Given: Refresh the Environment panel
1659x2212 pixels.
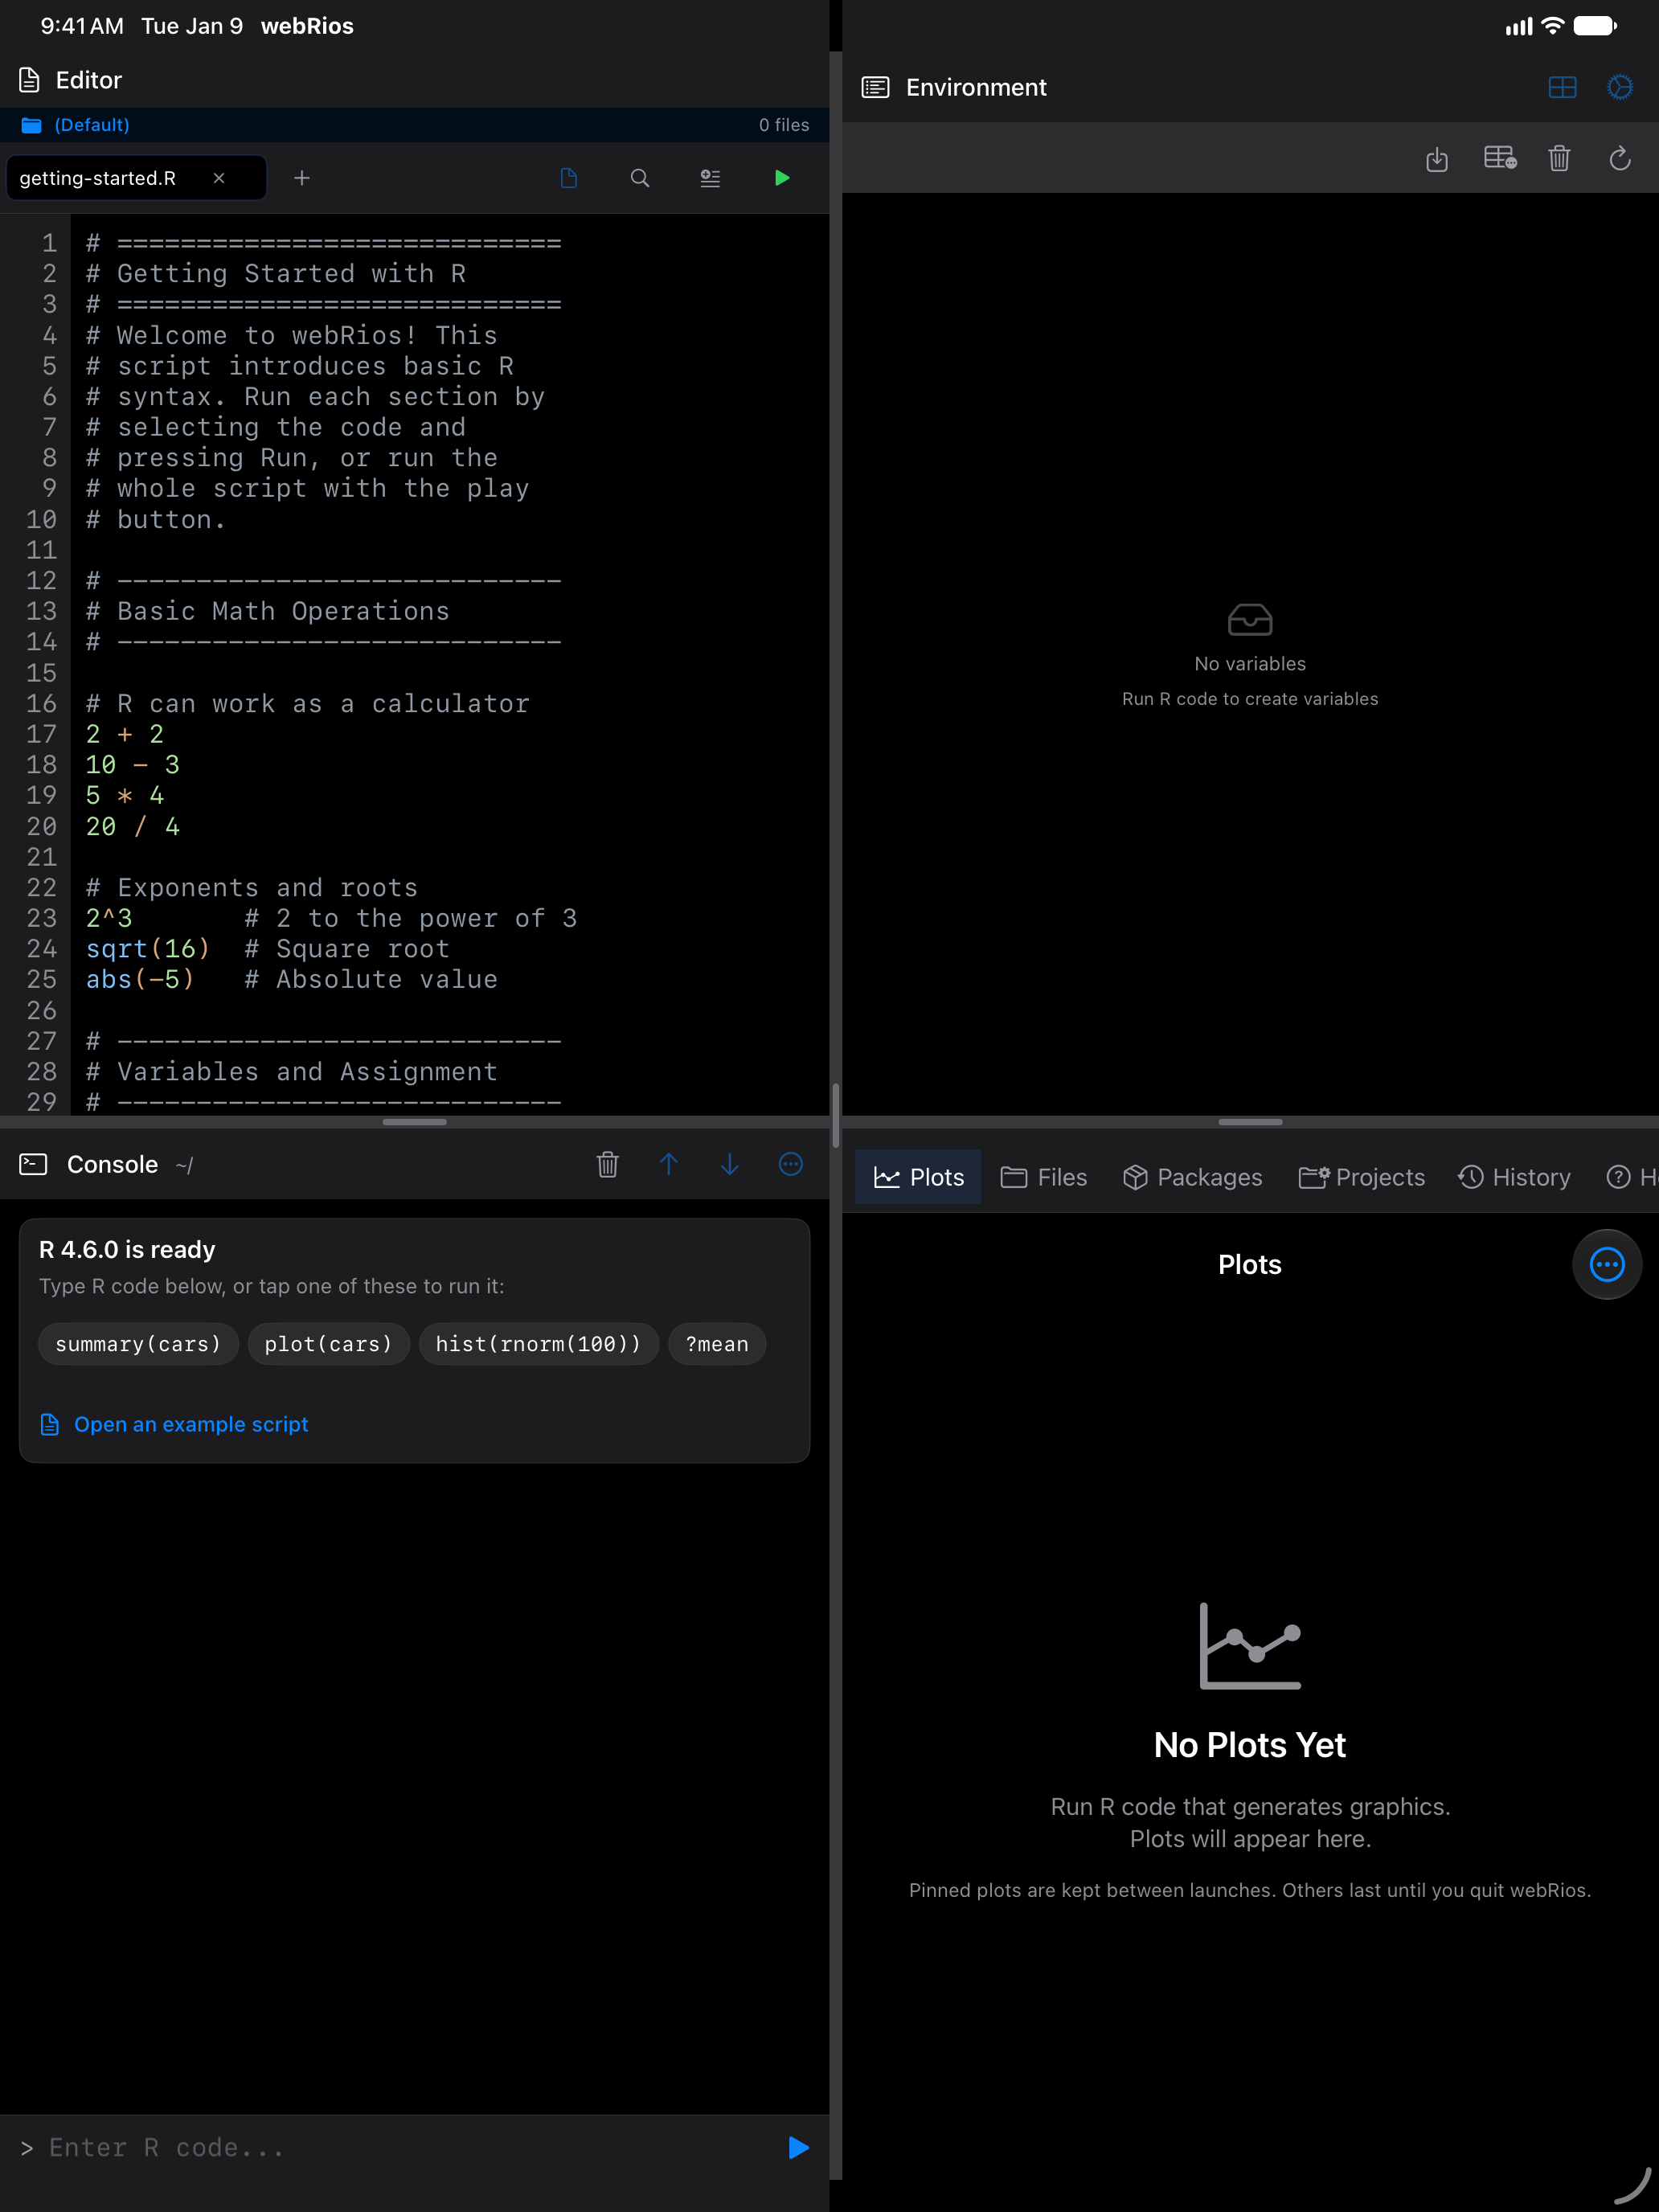Looking at the screenshot, I should pyautogui.click(x=1620, y=159).
